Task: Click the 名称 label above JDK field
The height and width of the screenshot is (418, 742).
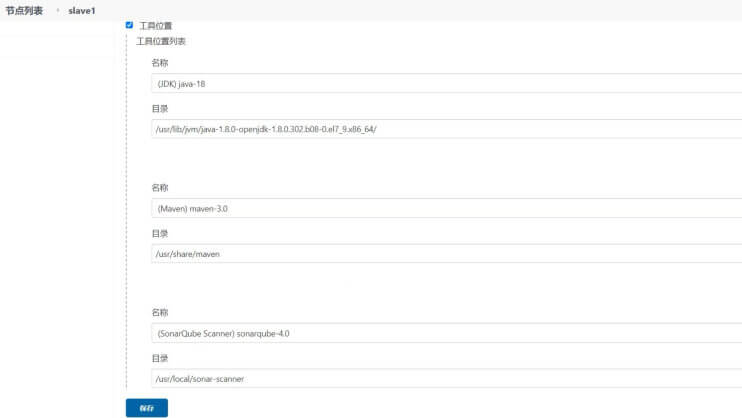Action: point(160,62)
